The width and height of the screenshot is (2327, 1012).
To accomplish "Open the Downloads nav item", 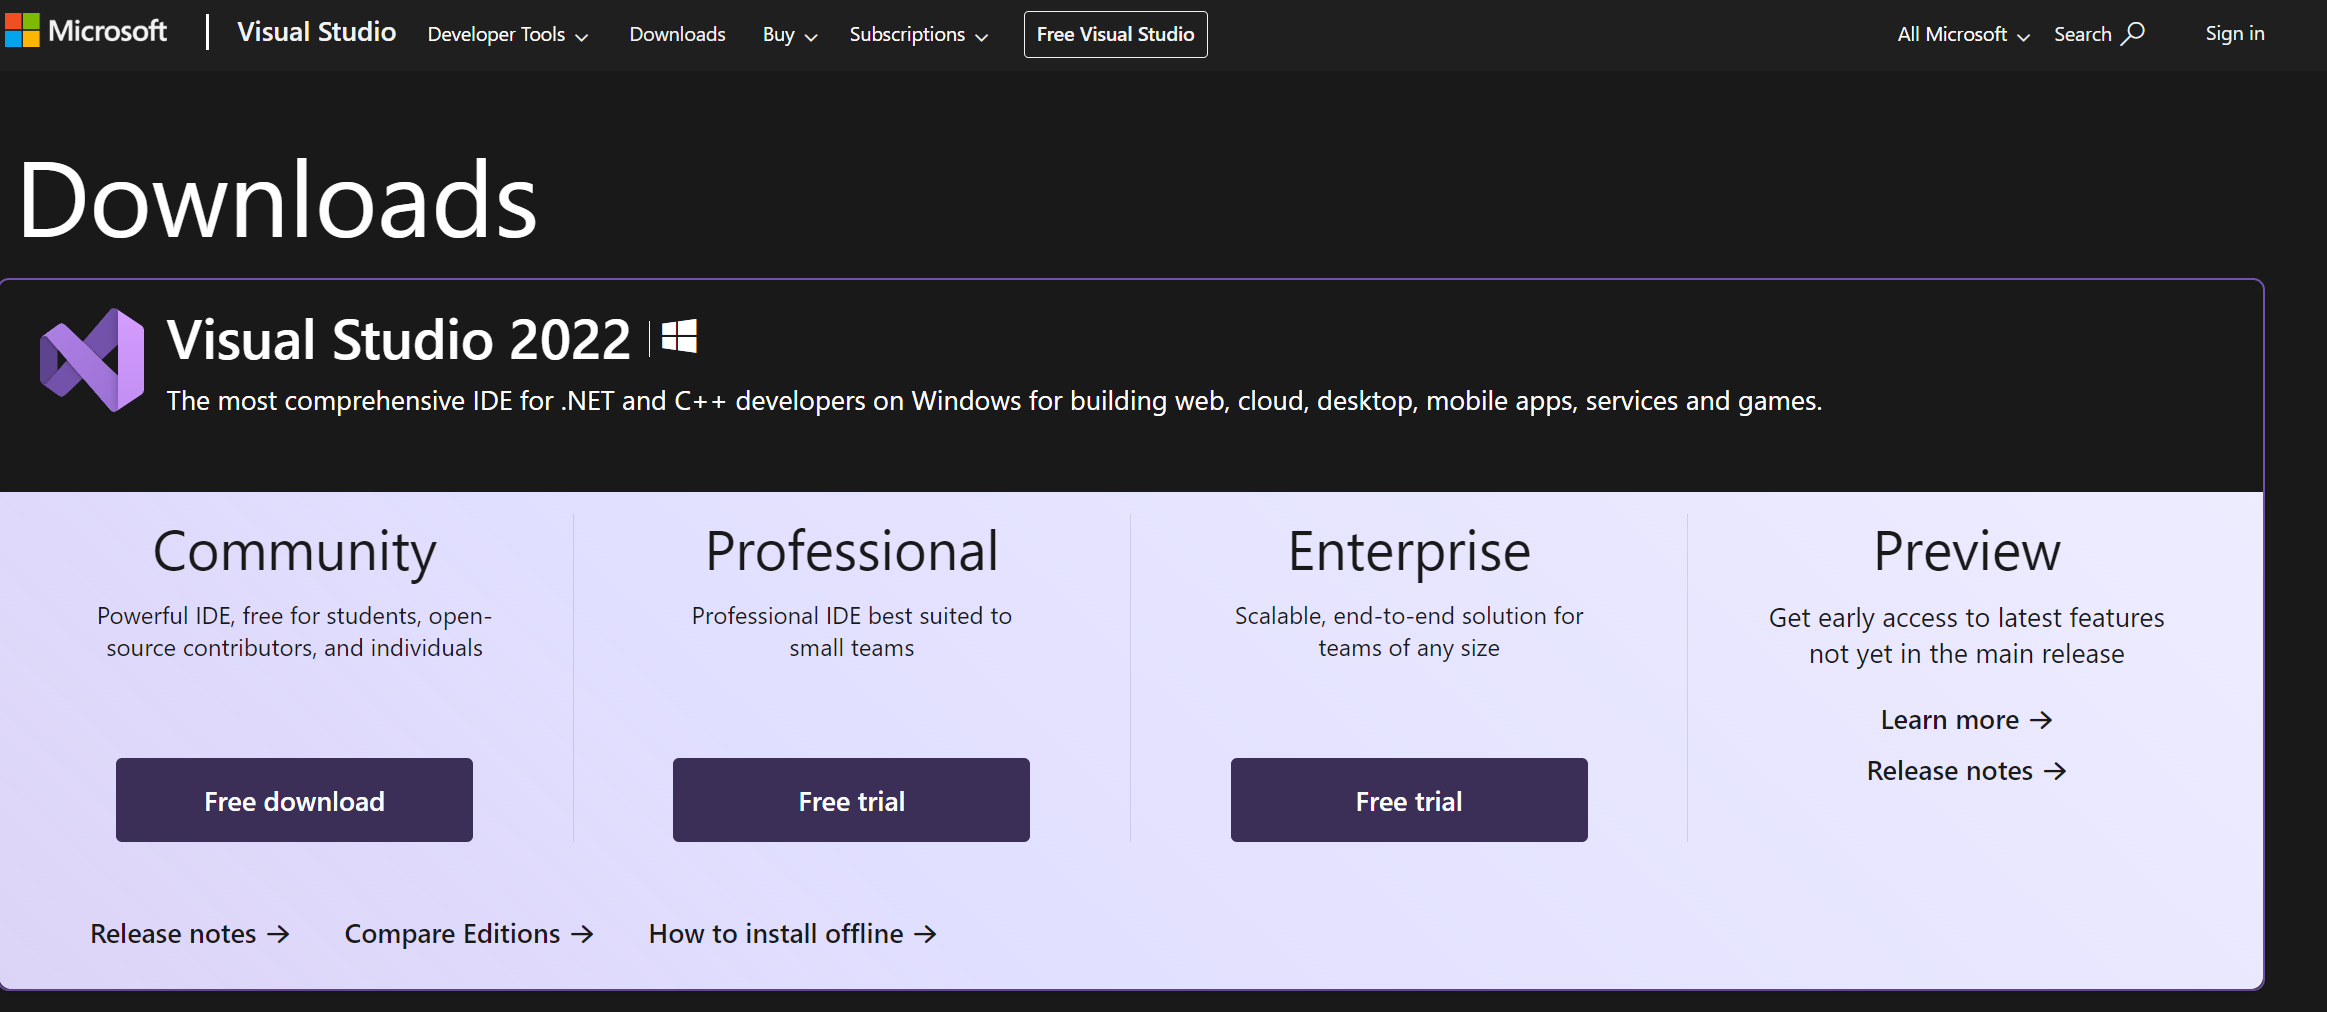I will (x=677, y=34).
